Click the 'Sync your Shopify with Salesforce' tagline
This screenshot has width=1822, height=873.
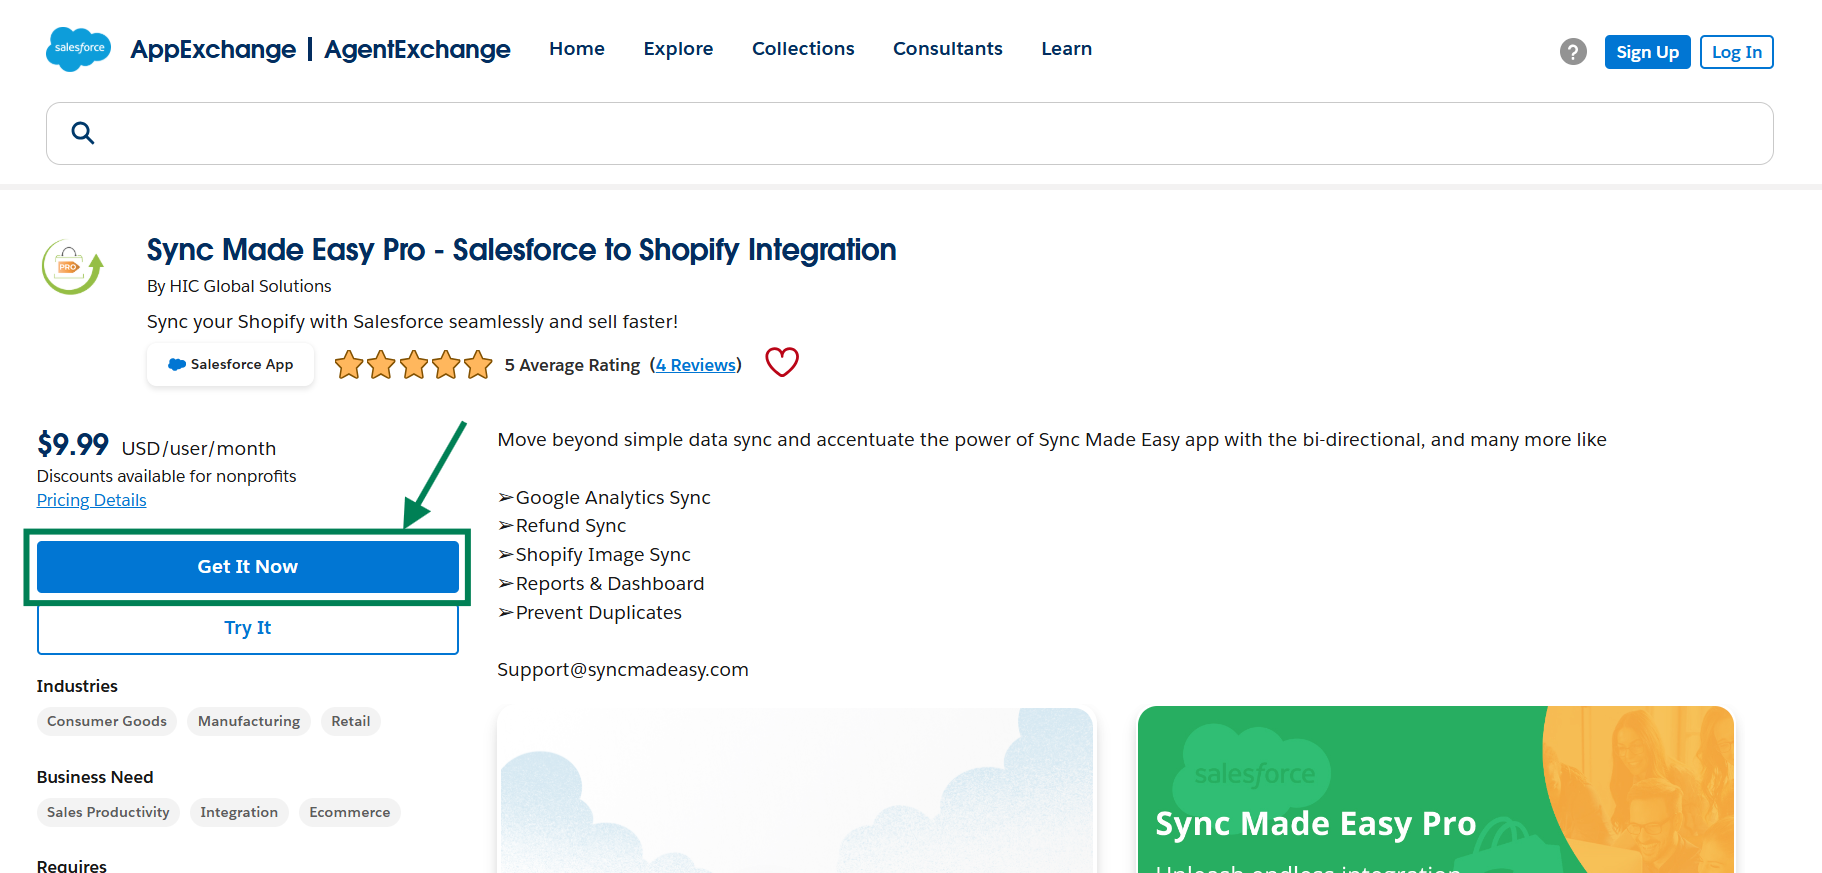click(412, 322)
